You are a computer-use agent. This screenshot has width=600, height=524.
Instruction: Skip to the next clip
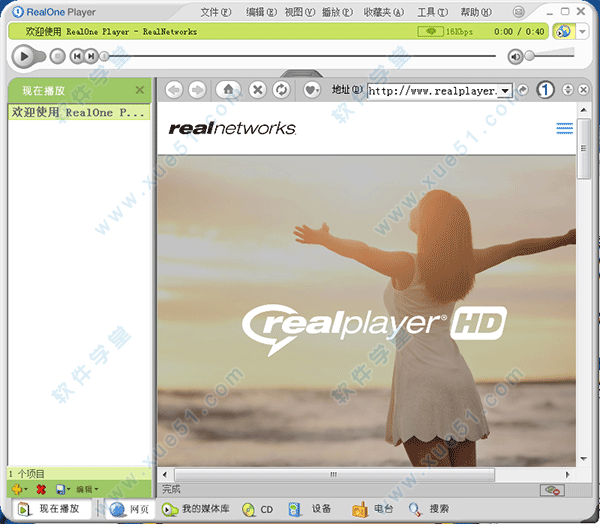(x=91, y=57)
